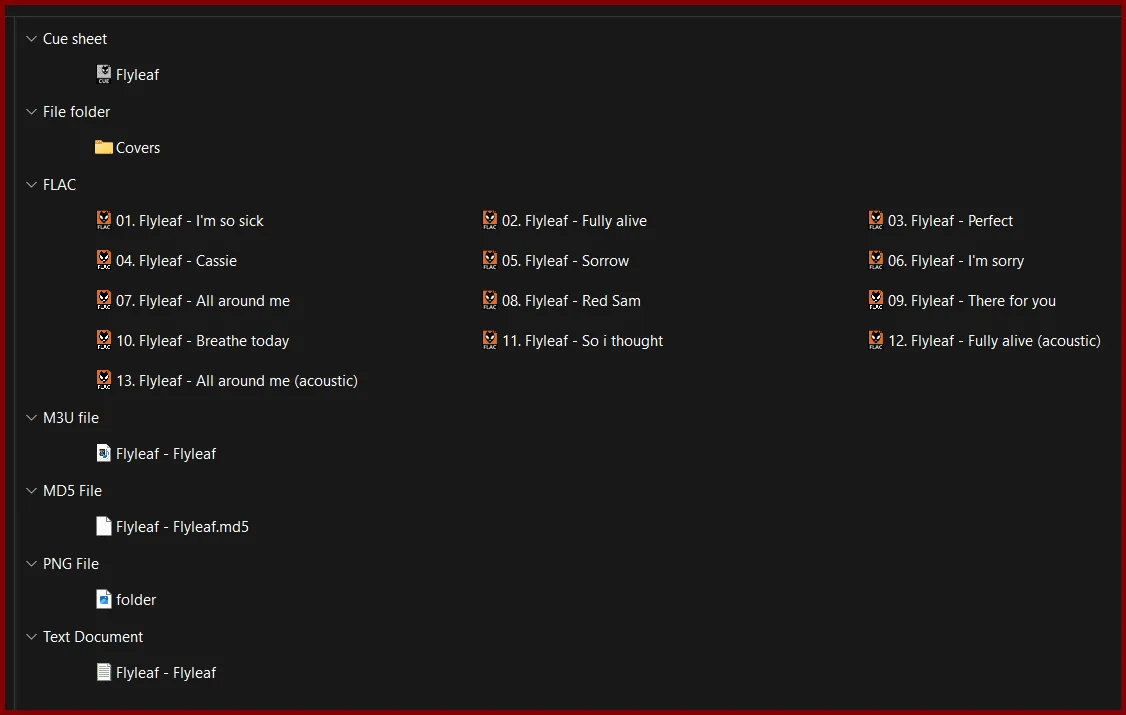Viewport: 1126px width, 715px height.
Task: Collapse the MD5 File group
Action: [x=31, y=490]
